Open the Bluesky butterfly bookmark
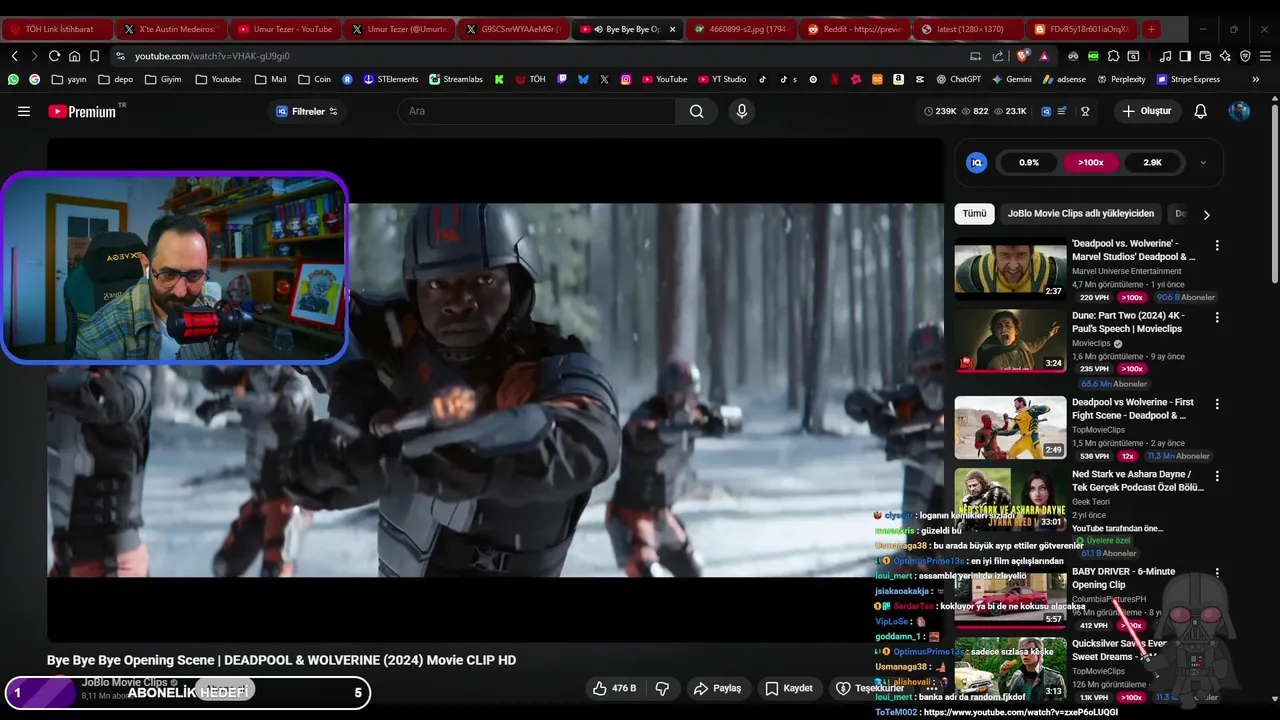 pos(583,79)
